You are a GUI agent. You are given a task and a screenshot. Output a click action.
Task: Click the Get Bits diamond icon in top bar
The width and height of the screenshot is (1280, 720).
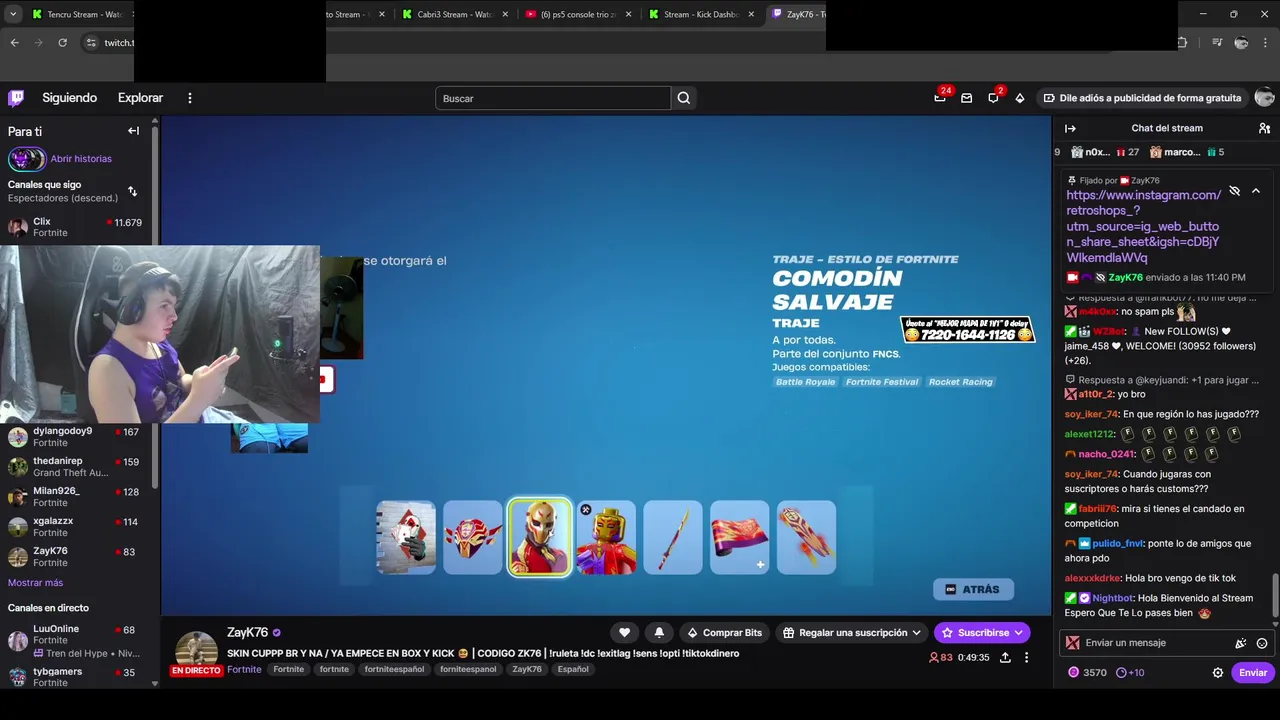[1019, 98]
